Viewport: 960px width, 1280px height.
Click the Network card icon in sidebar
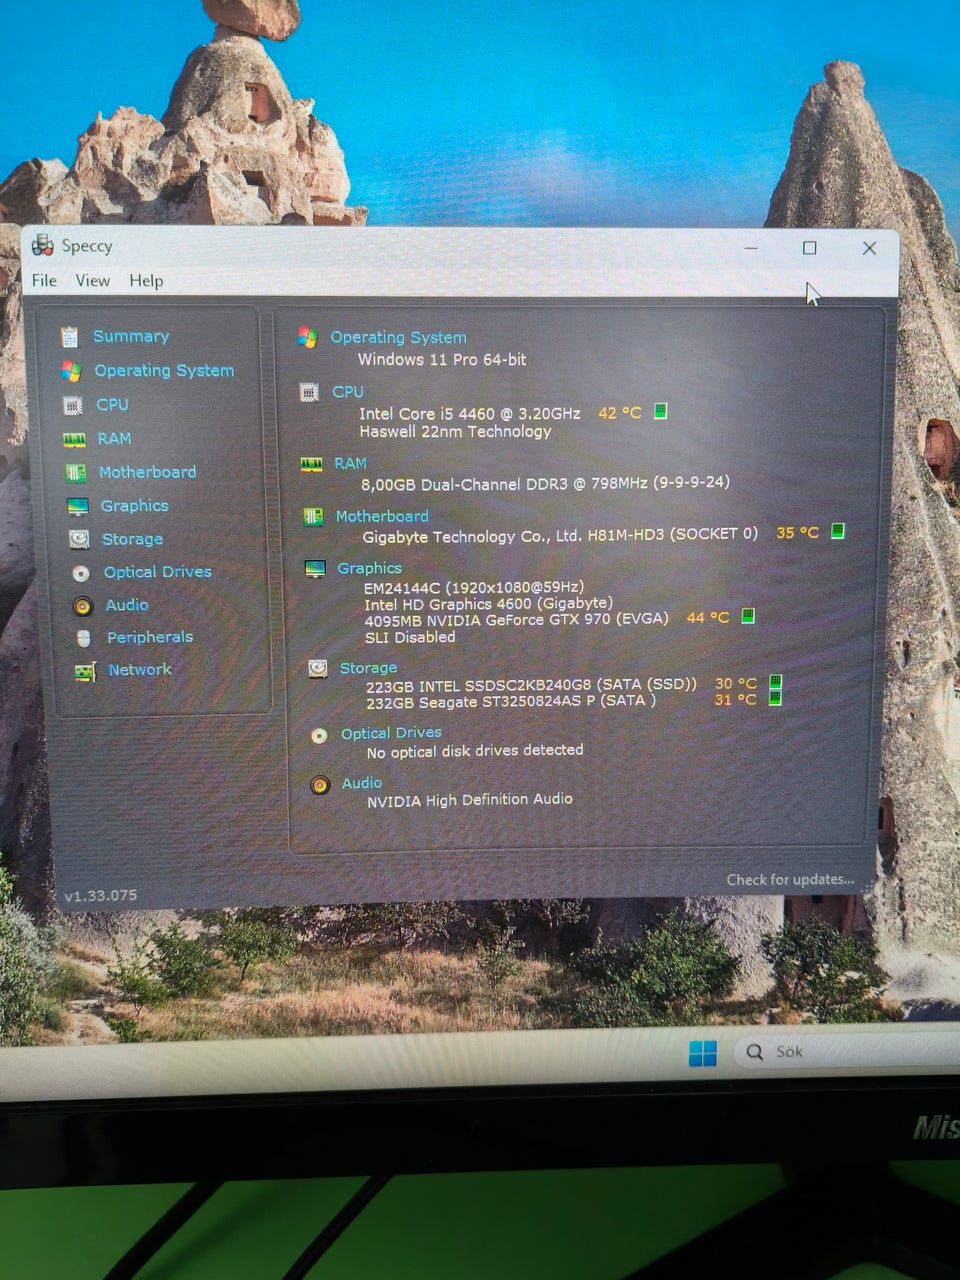tap(85, 671)
